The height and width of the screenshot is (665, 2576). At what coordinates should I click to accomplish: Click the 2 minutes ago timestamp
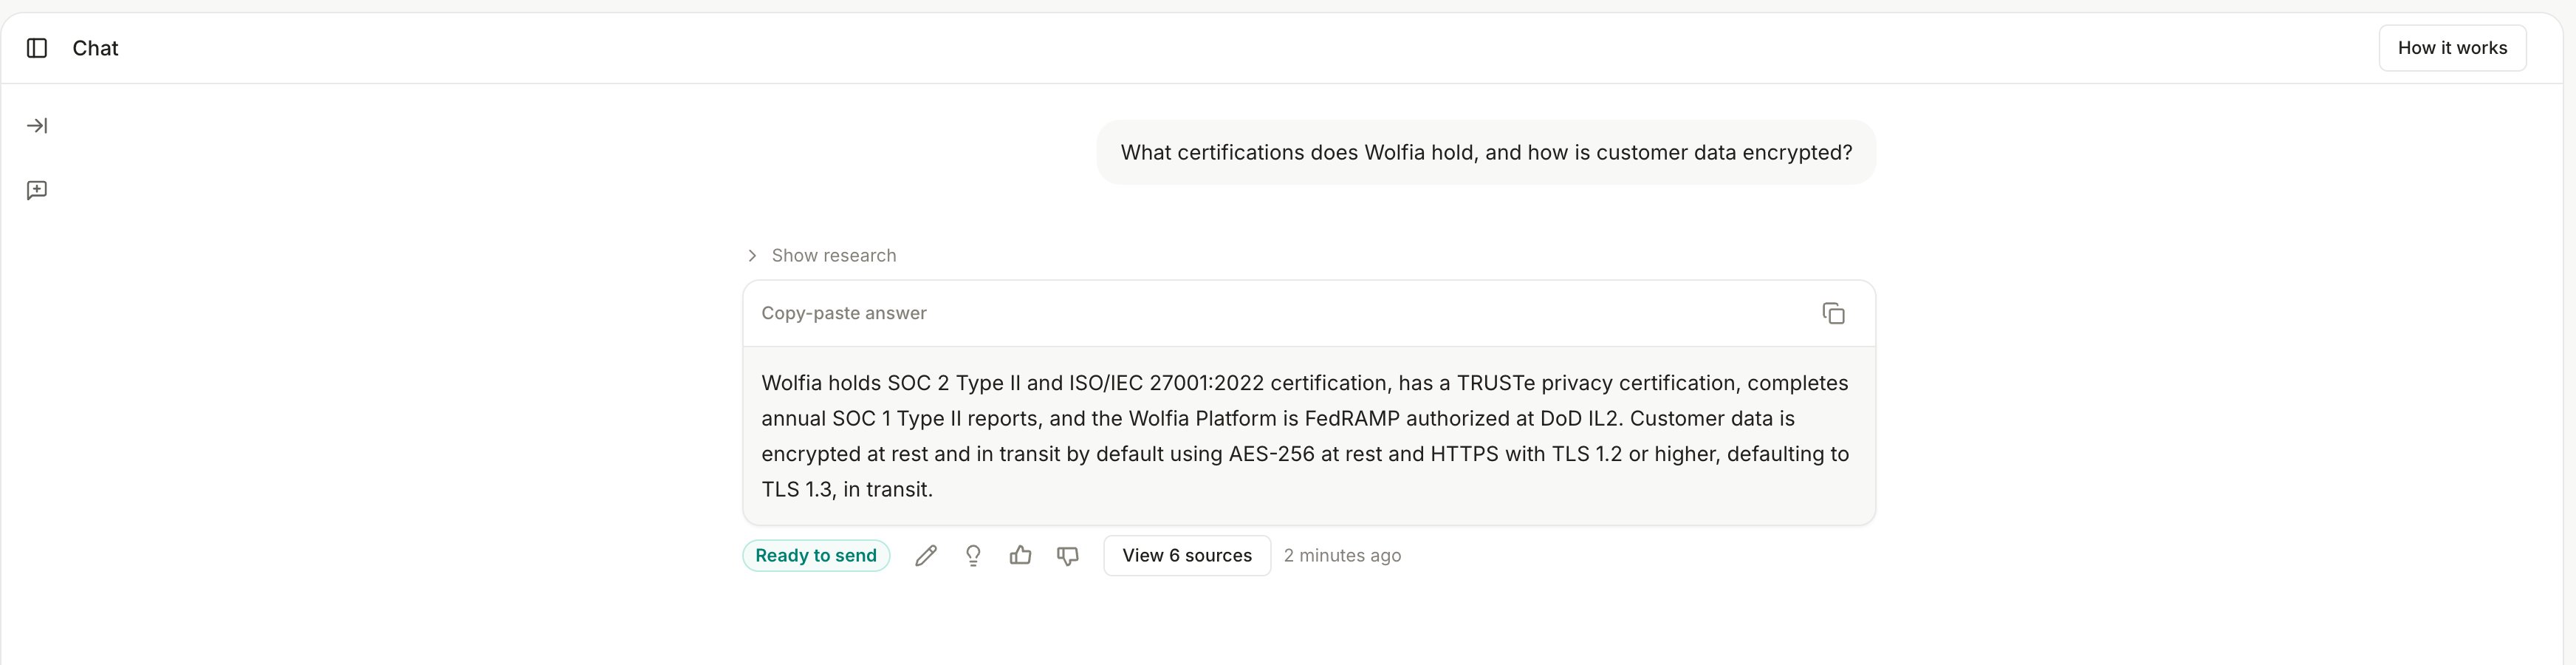pos(1342,556)
